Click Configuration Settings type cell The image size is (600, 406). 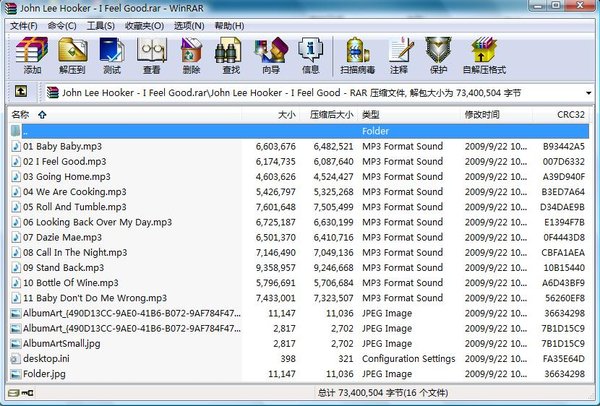(x=409, y=359)
